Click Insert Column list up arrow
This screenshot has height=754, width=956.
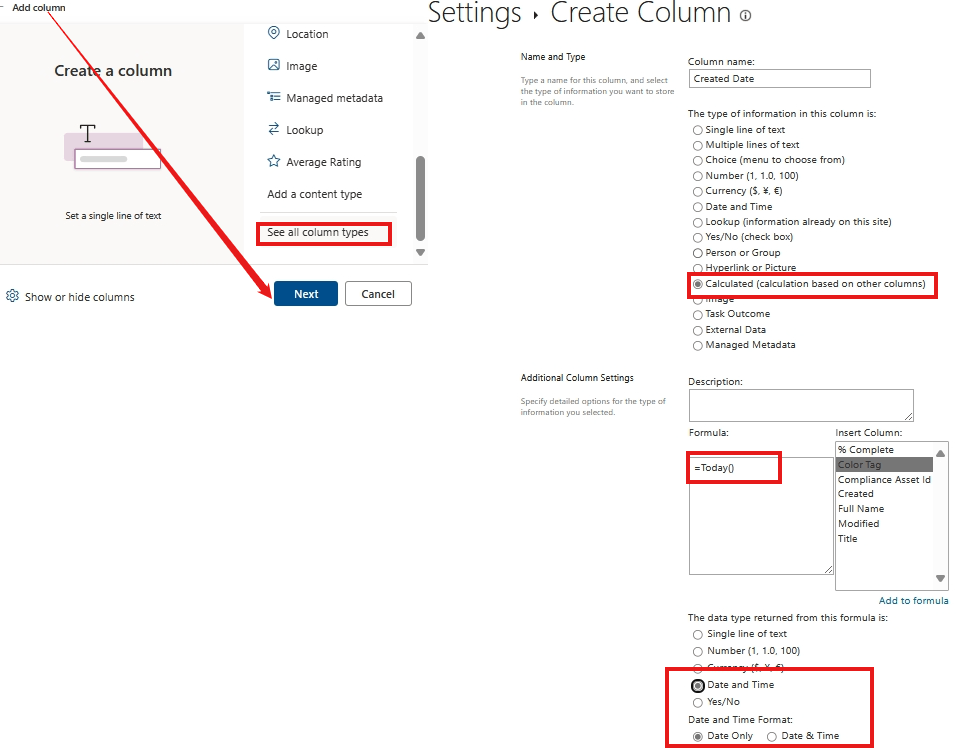tap(940, 453)
